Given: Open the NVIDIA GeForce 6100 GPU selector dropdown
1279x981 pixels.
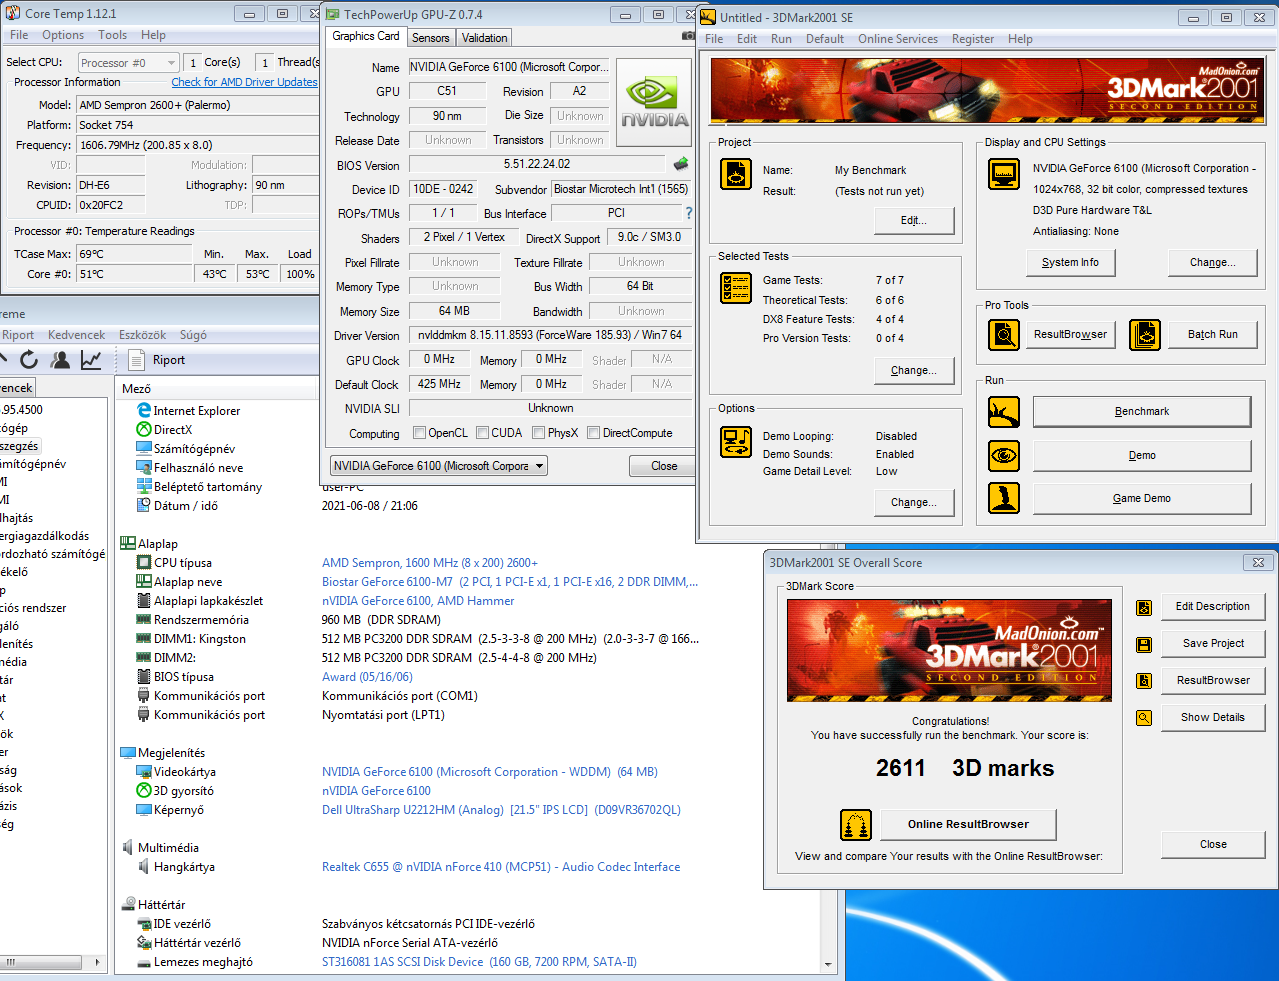Looking at the screenshot, I should pos(438,466).
